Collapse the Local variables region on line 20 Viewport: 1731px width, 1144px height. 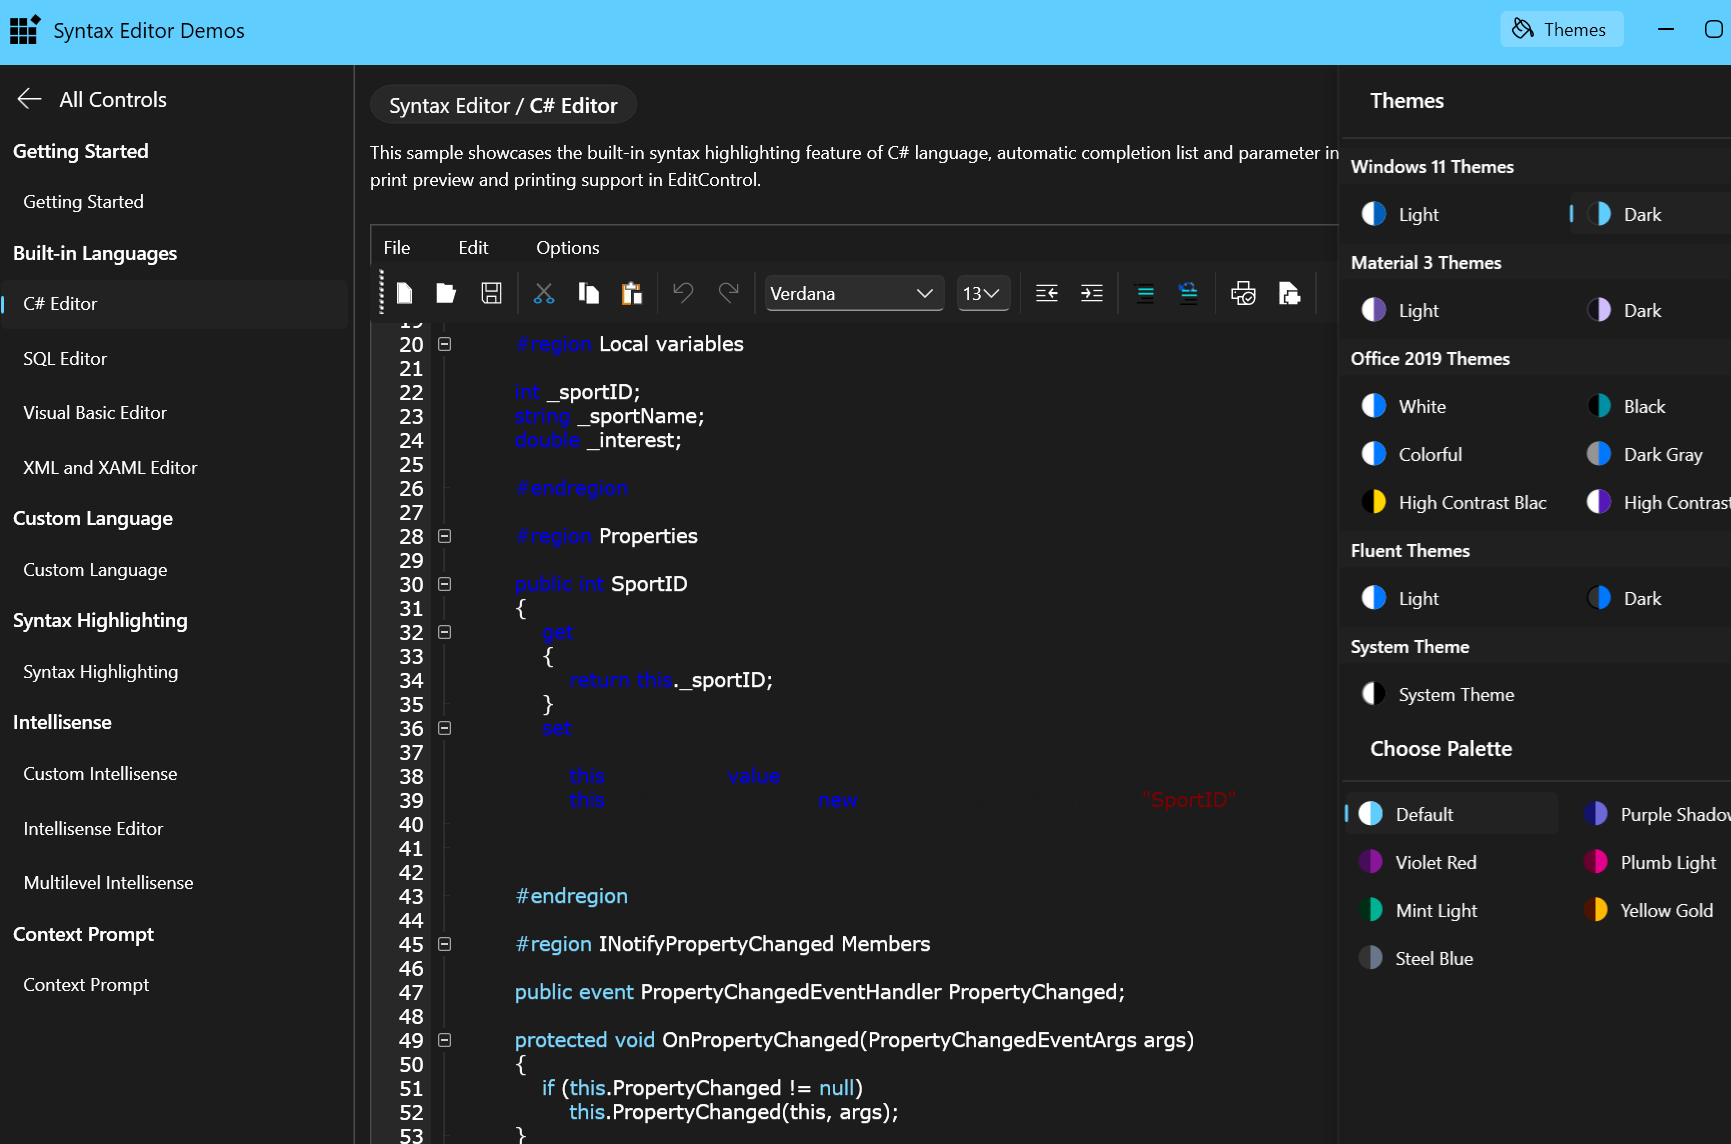pos(445,344)
